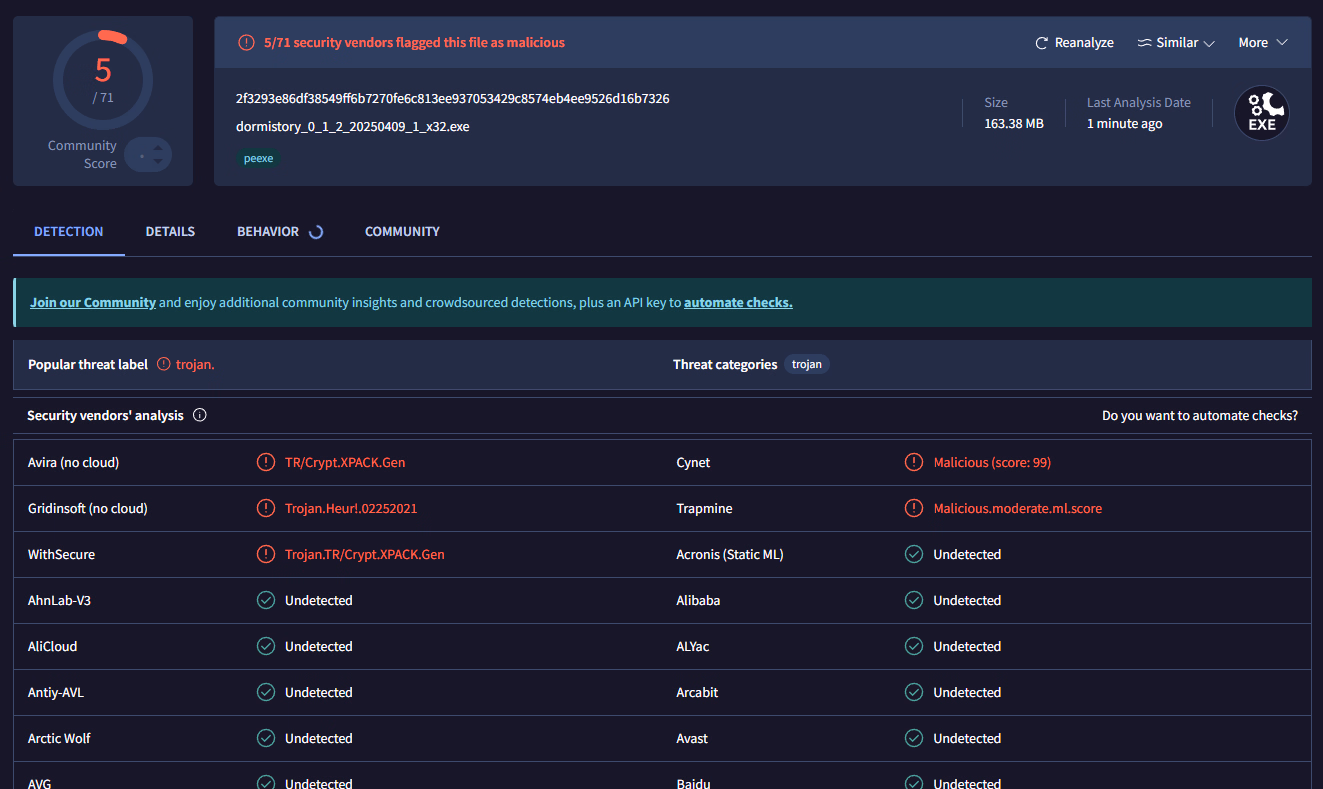
Task: Open the More dropdown menu
Action: pyautogui.click(x=1262, y=43)
